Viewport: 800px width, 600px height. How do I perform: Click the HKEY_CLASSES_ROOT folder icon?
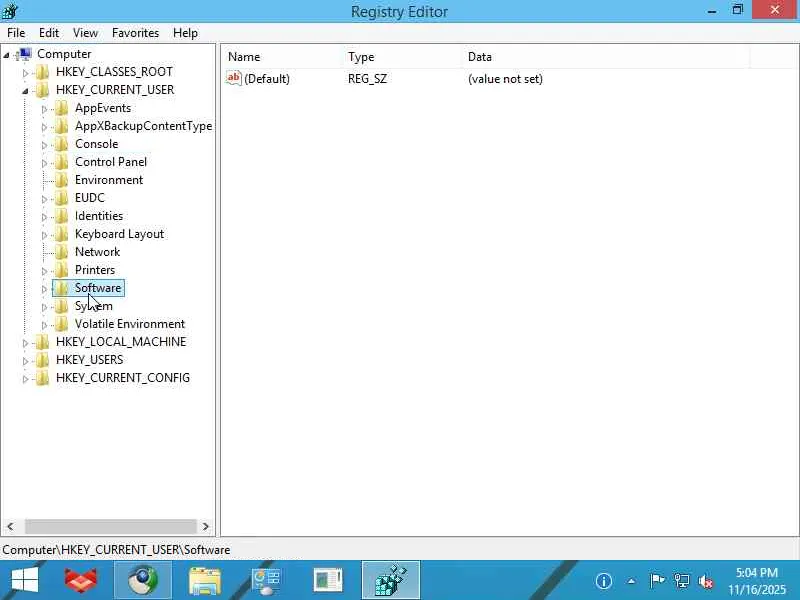(x=42, y=72)
